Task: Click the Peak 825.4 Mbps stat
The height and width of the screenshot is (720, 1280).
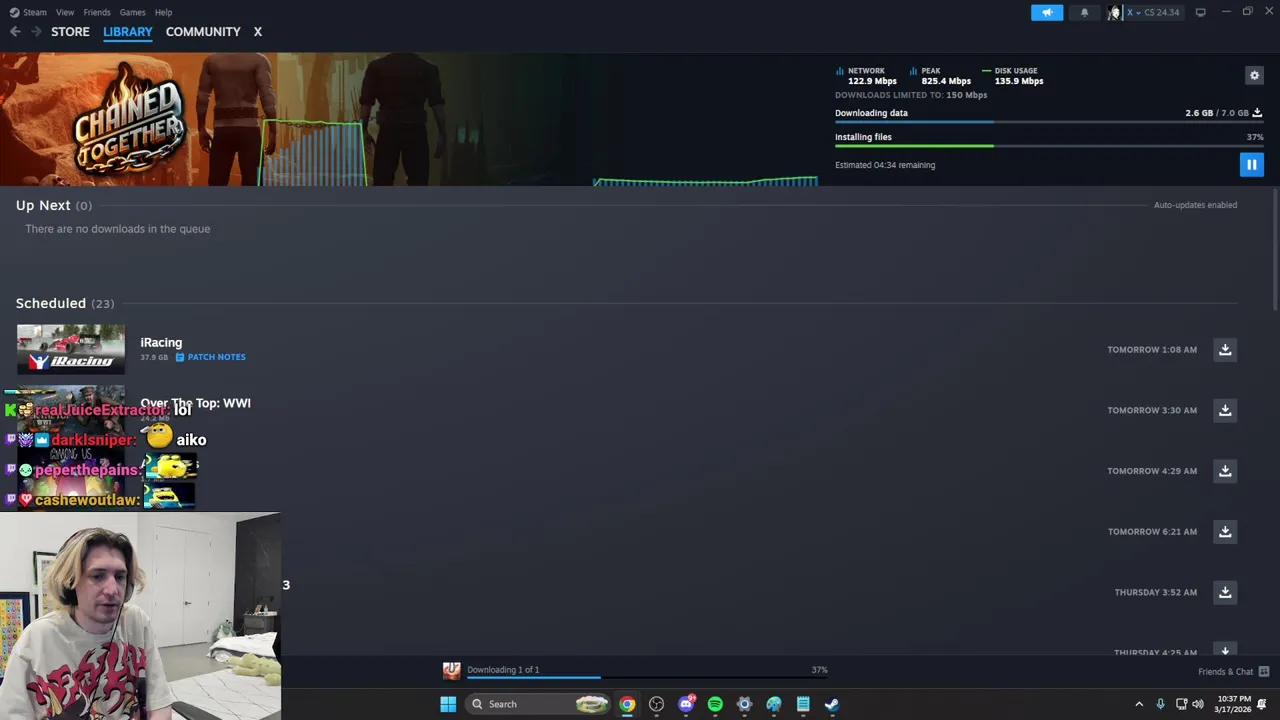Action: (940, 76)
